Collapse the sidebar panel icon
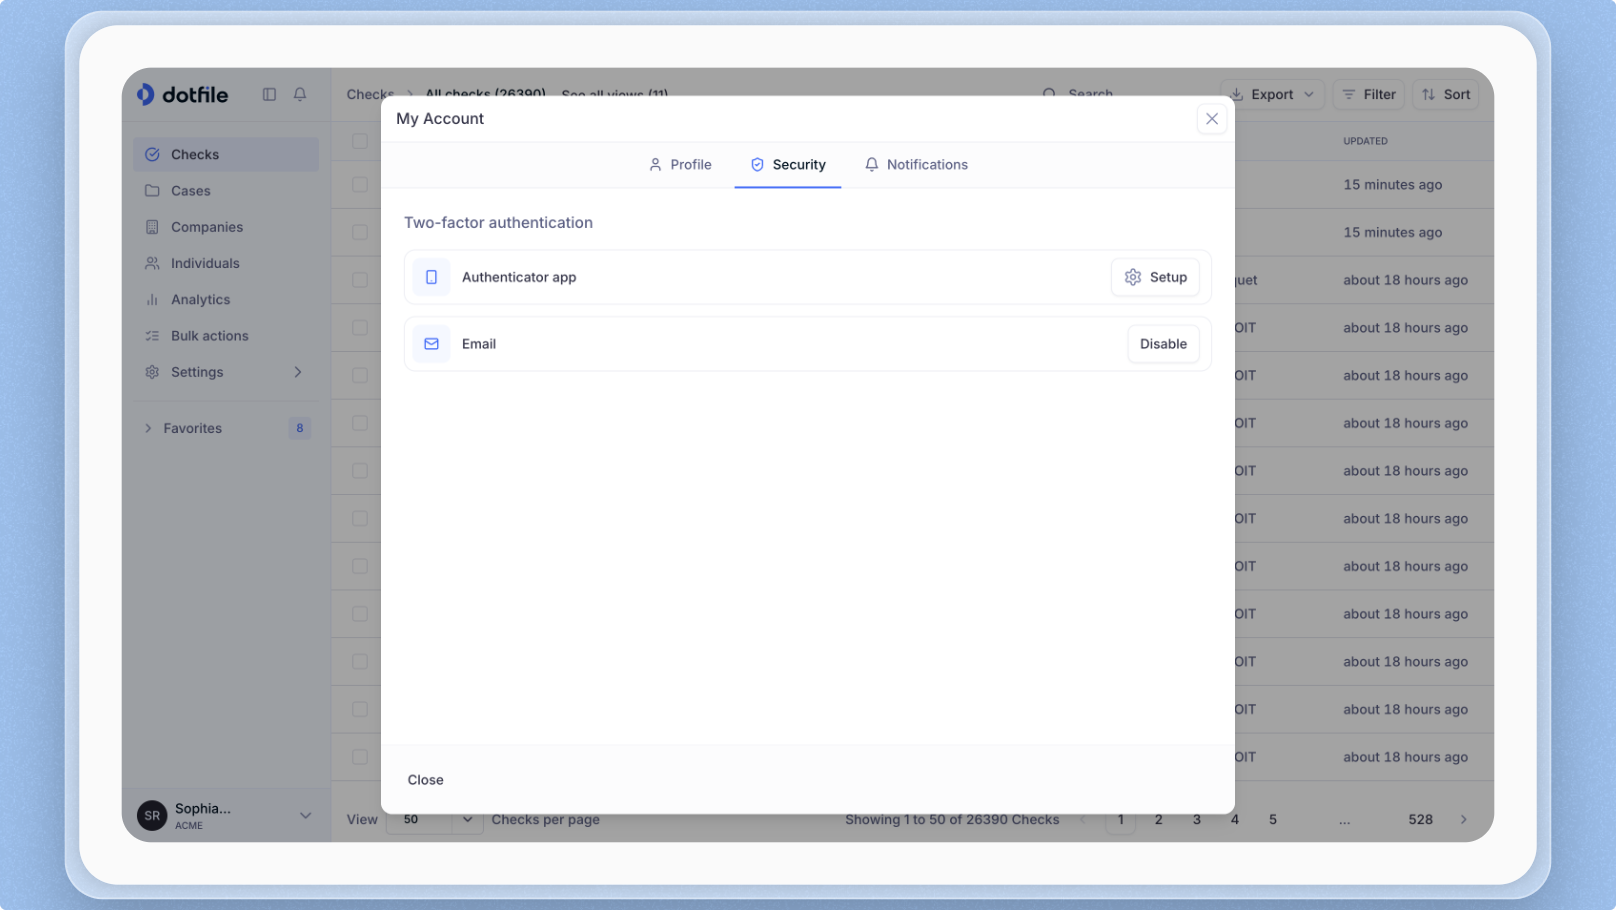Image resolution: width=1616 pixels, height=910 pixels. click(x=269, y=94)
